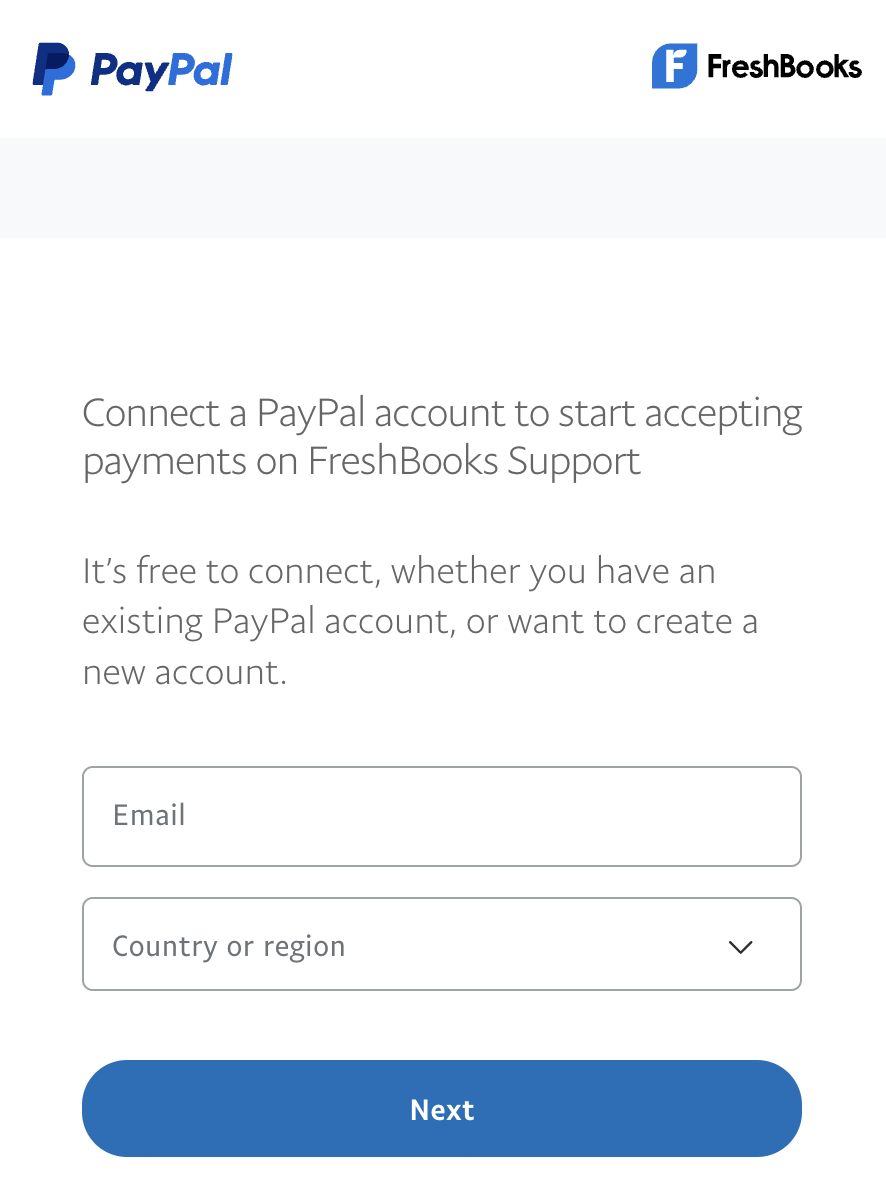Click the blue Next call-to-action pill

(x=442, y=1109)
